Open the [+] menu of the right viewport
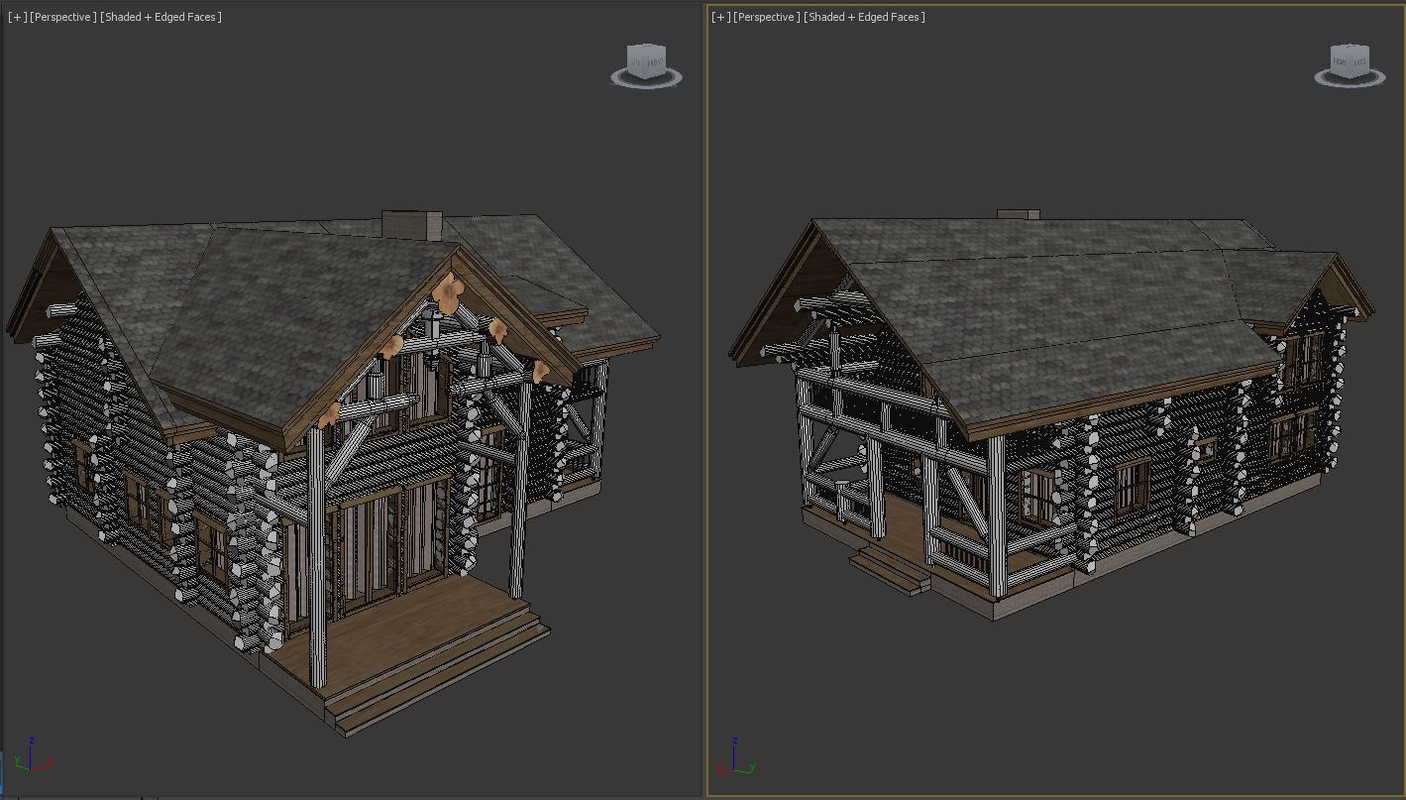 719,16
